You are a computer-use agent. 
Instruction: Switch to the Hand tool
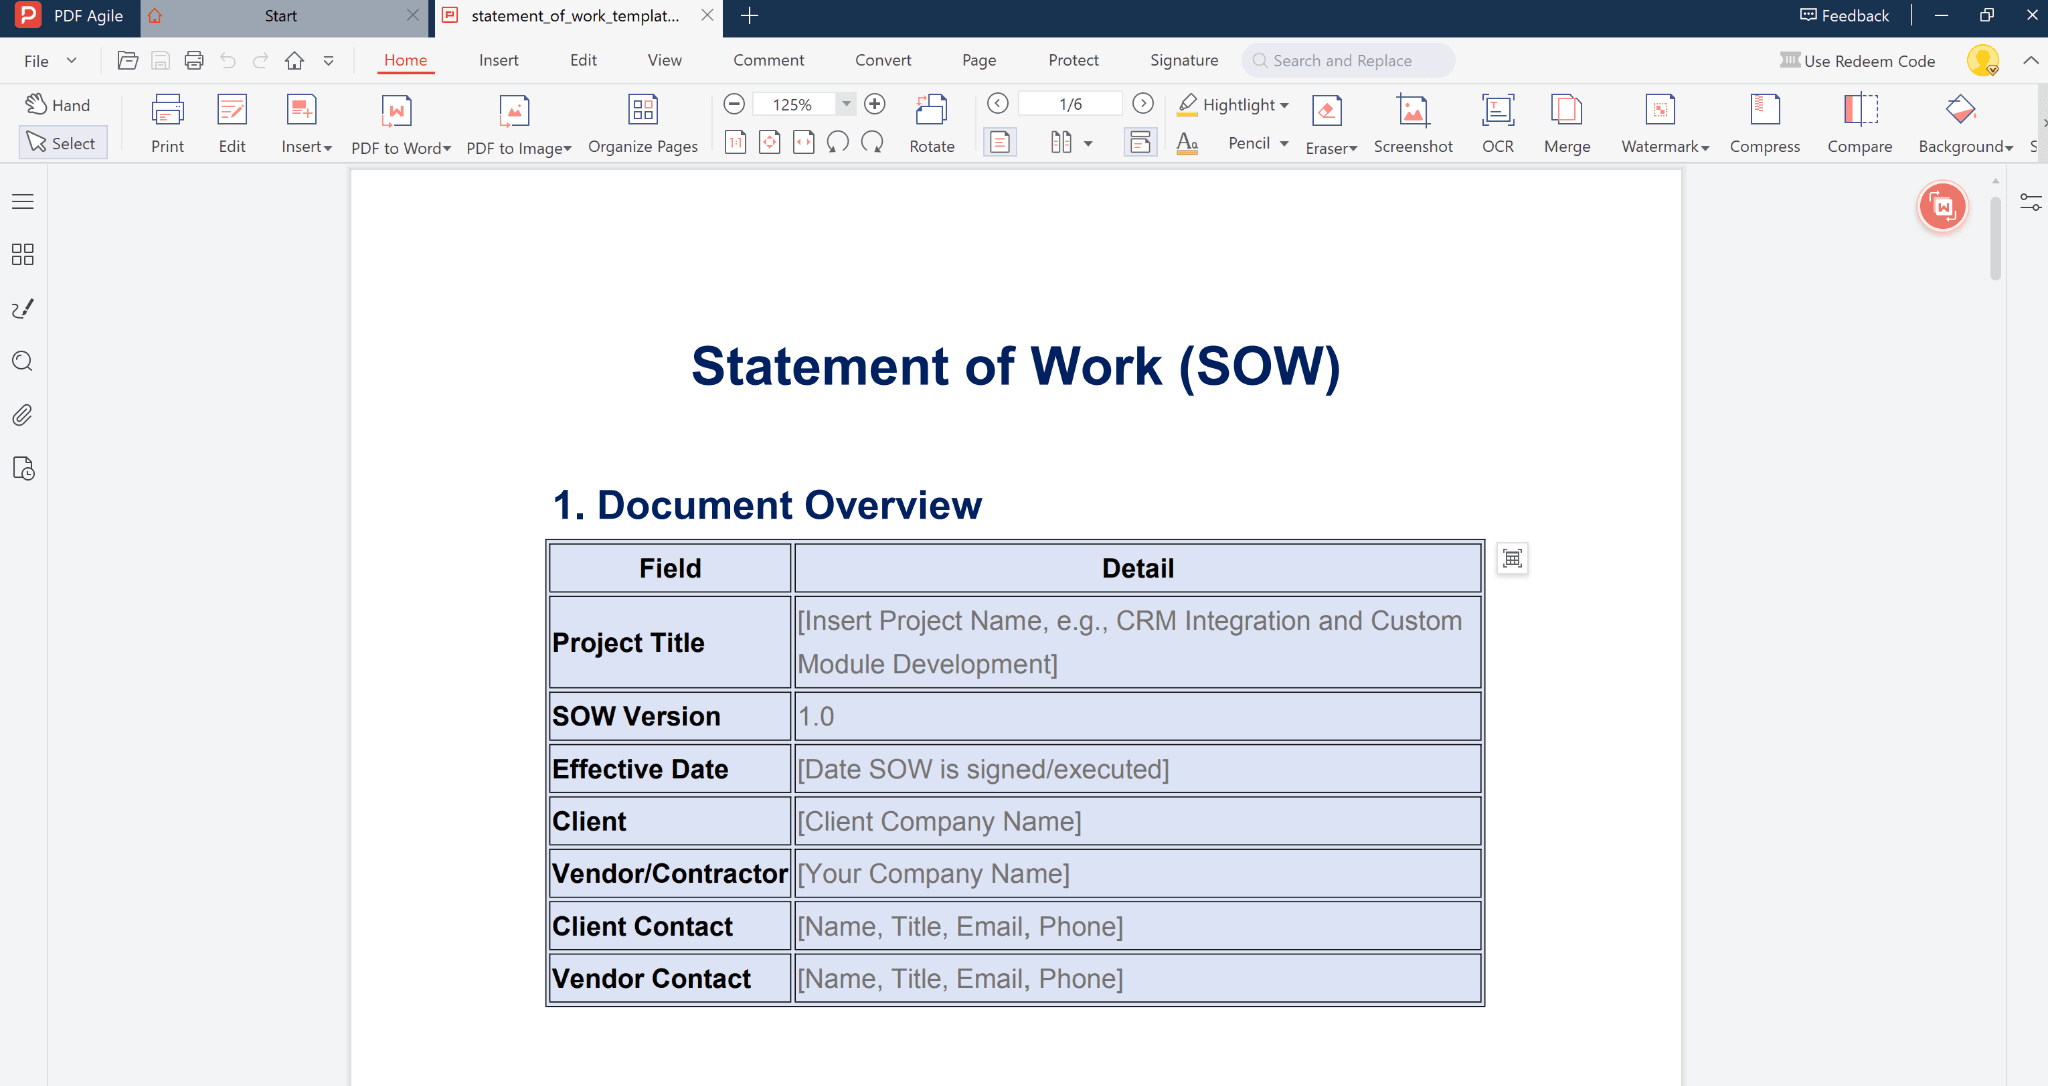pos(58,105)
